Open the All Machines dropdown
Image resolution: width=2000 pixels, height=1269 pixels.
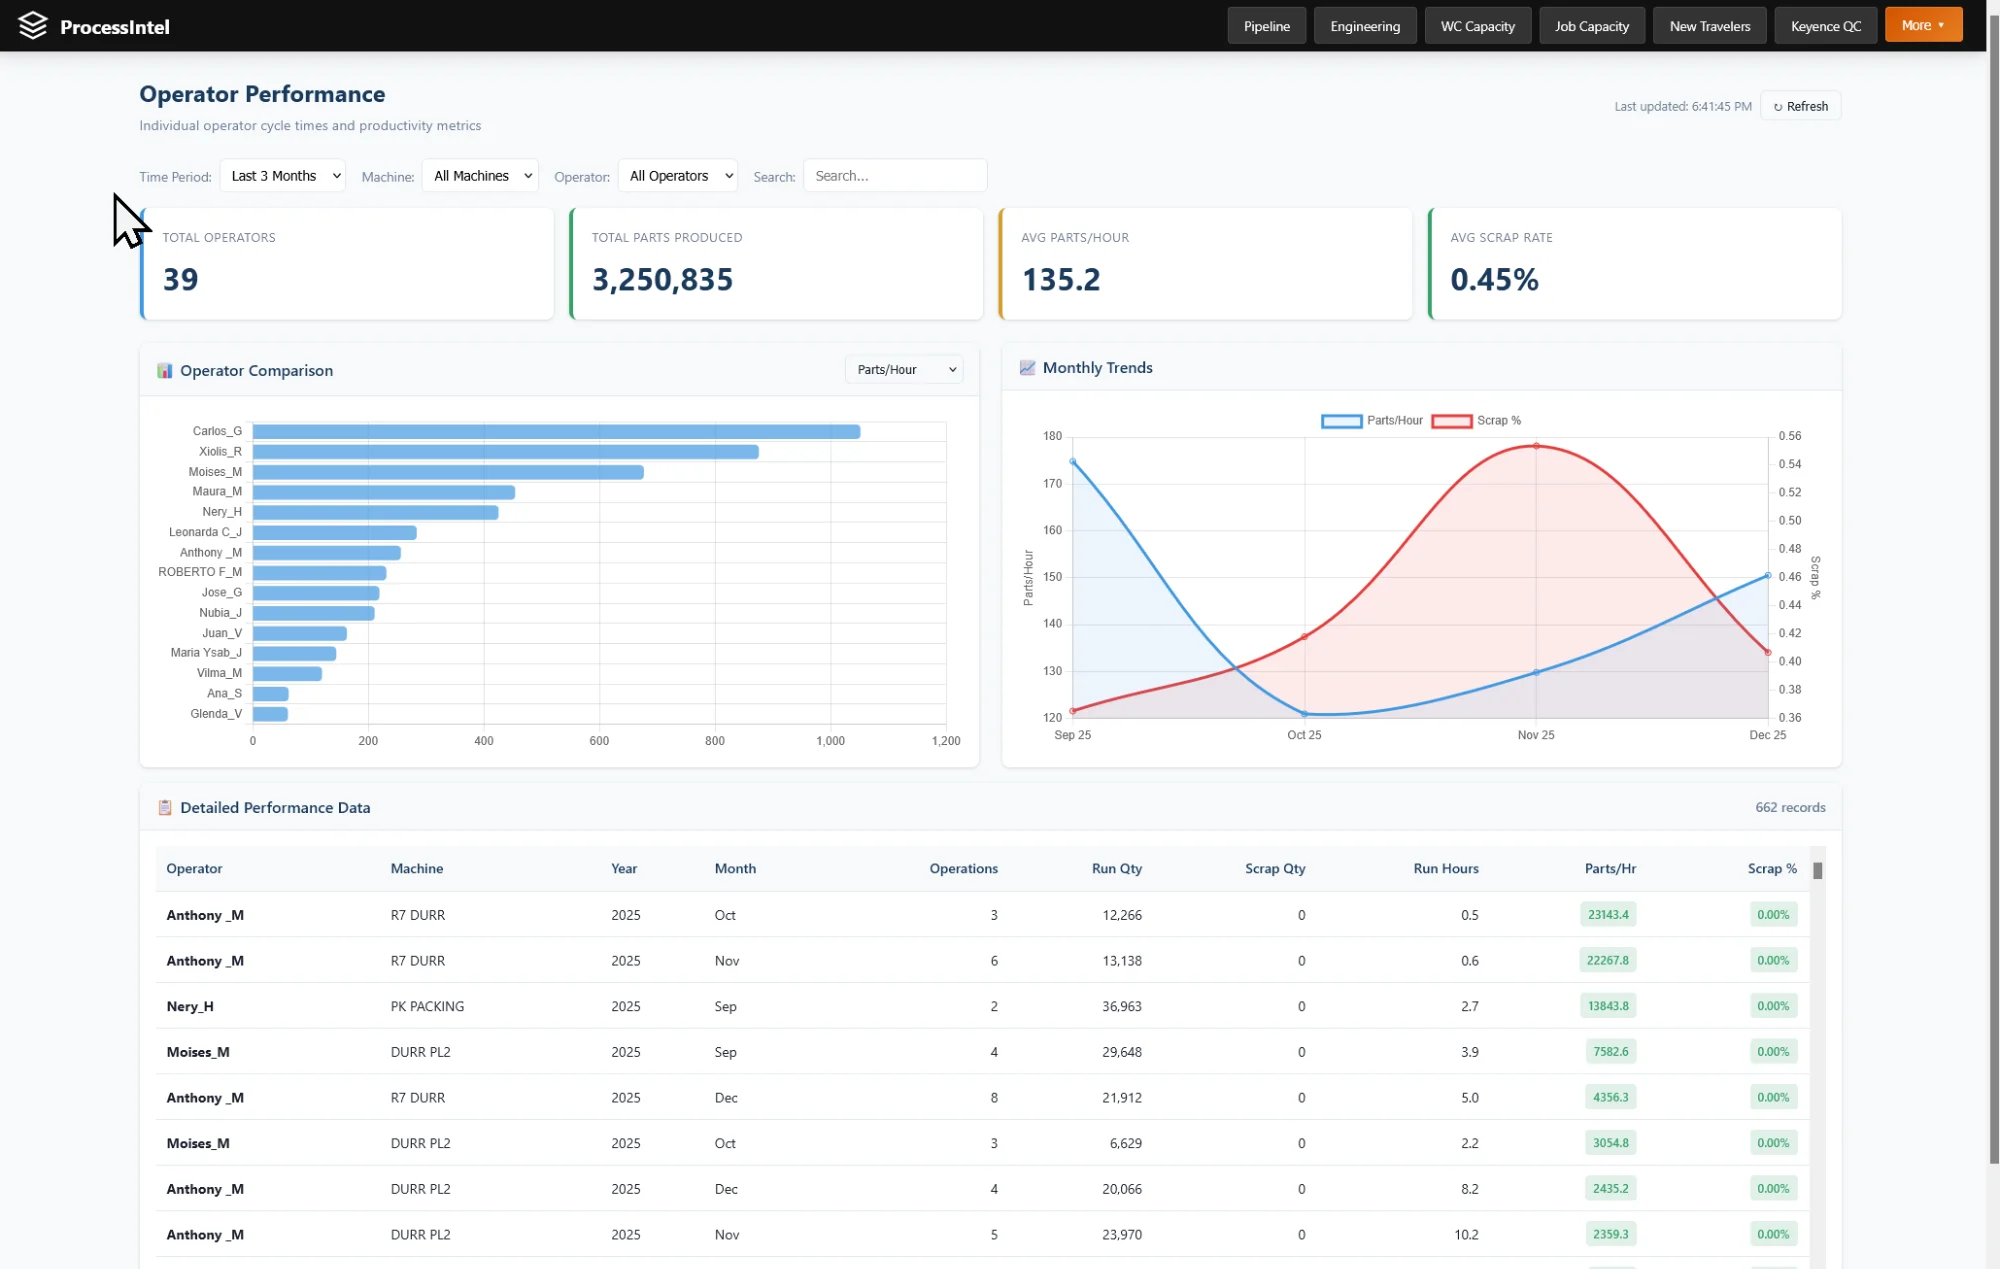[x=480, y=176]
